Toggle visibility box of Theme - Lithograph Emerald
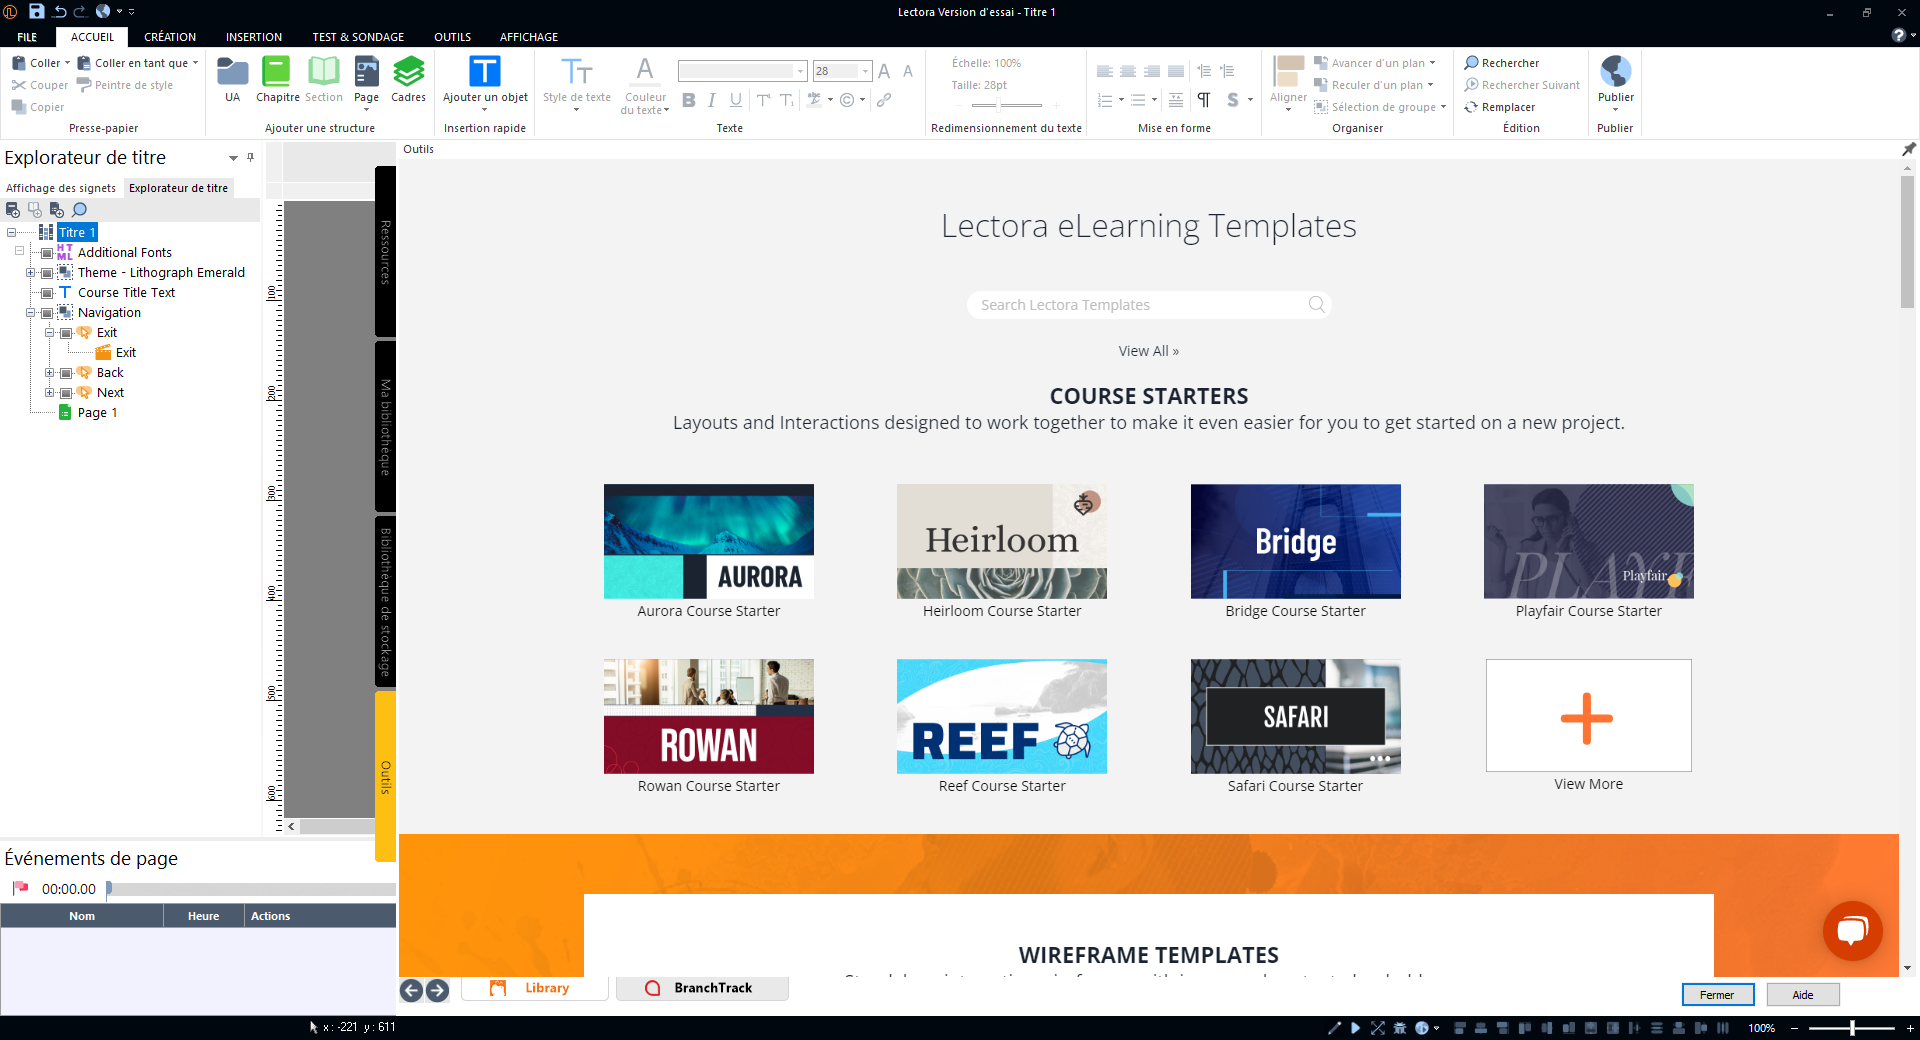Viewport: 1920px width, 1040px height. 47,273
